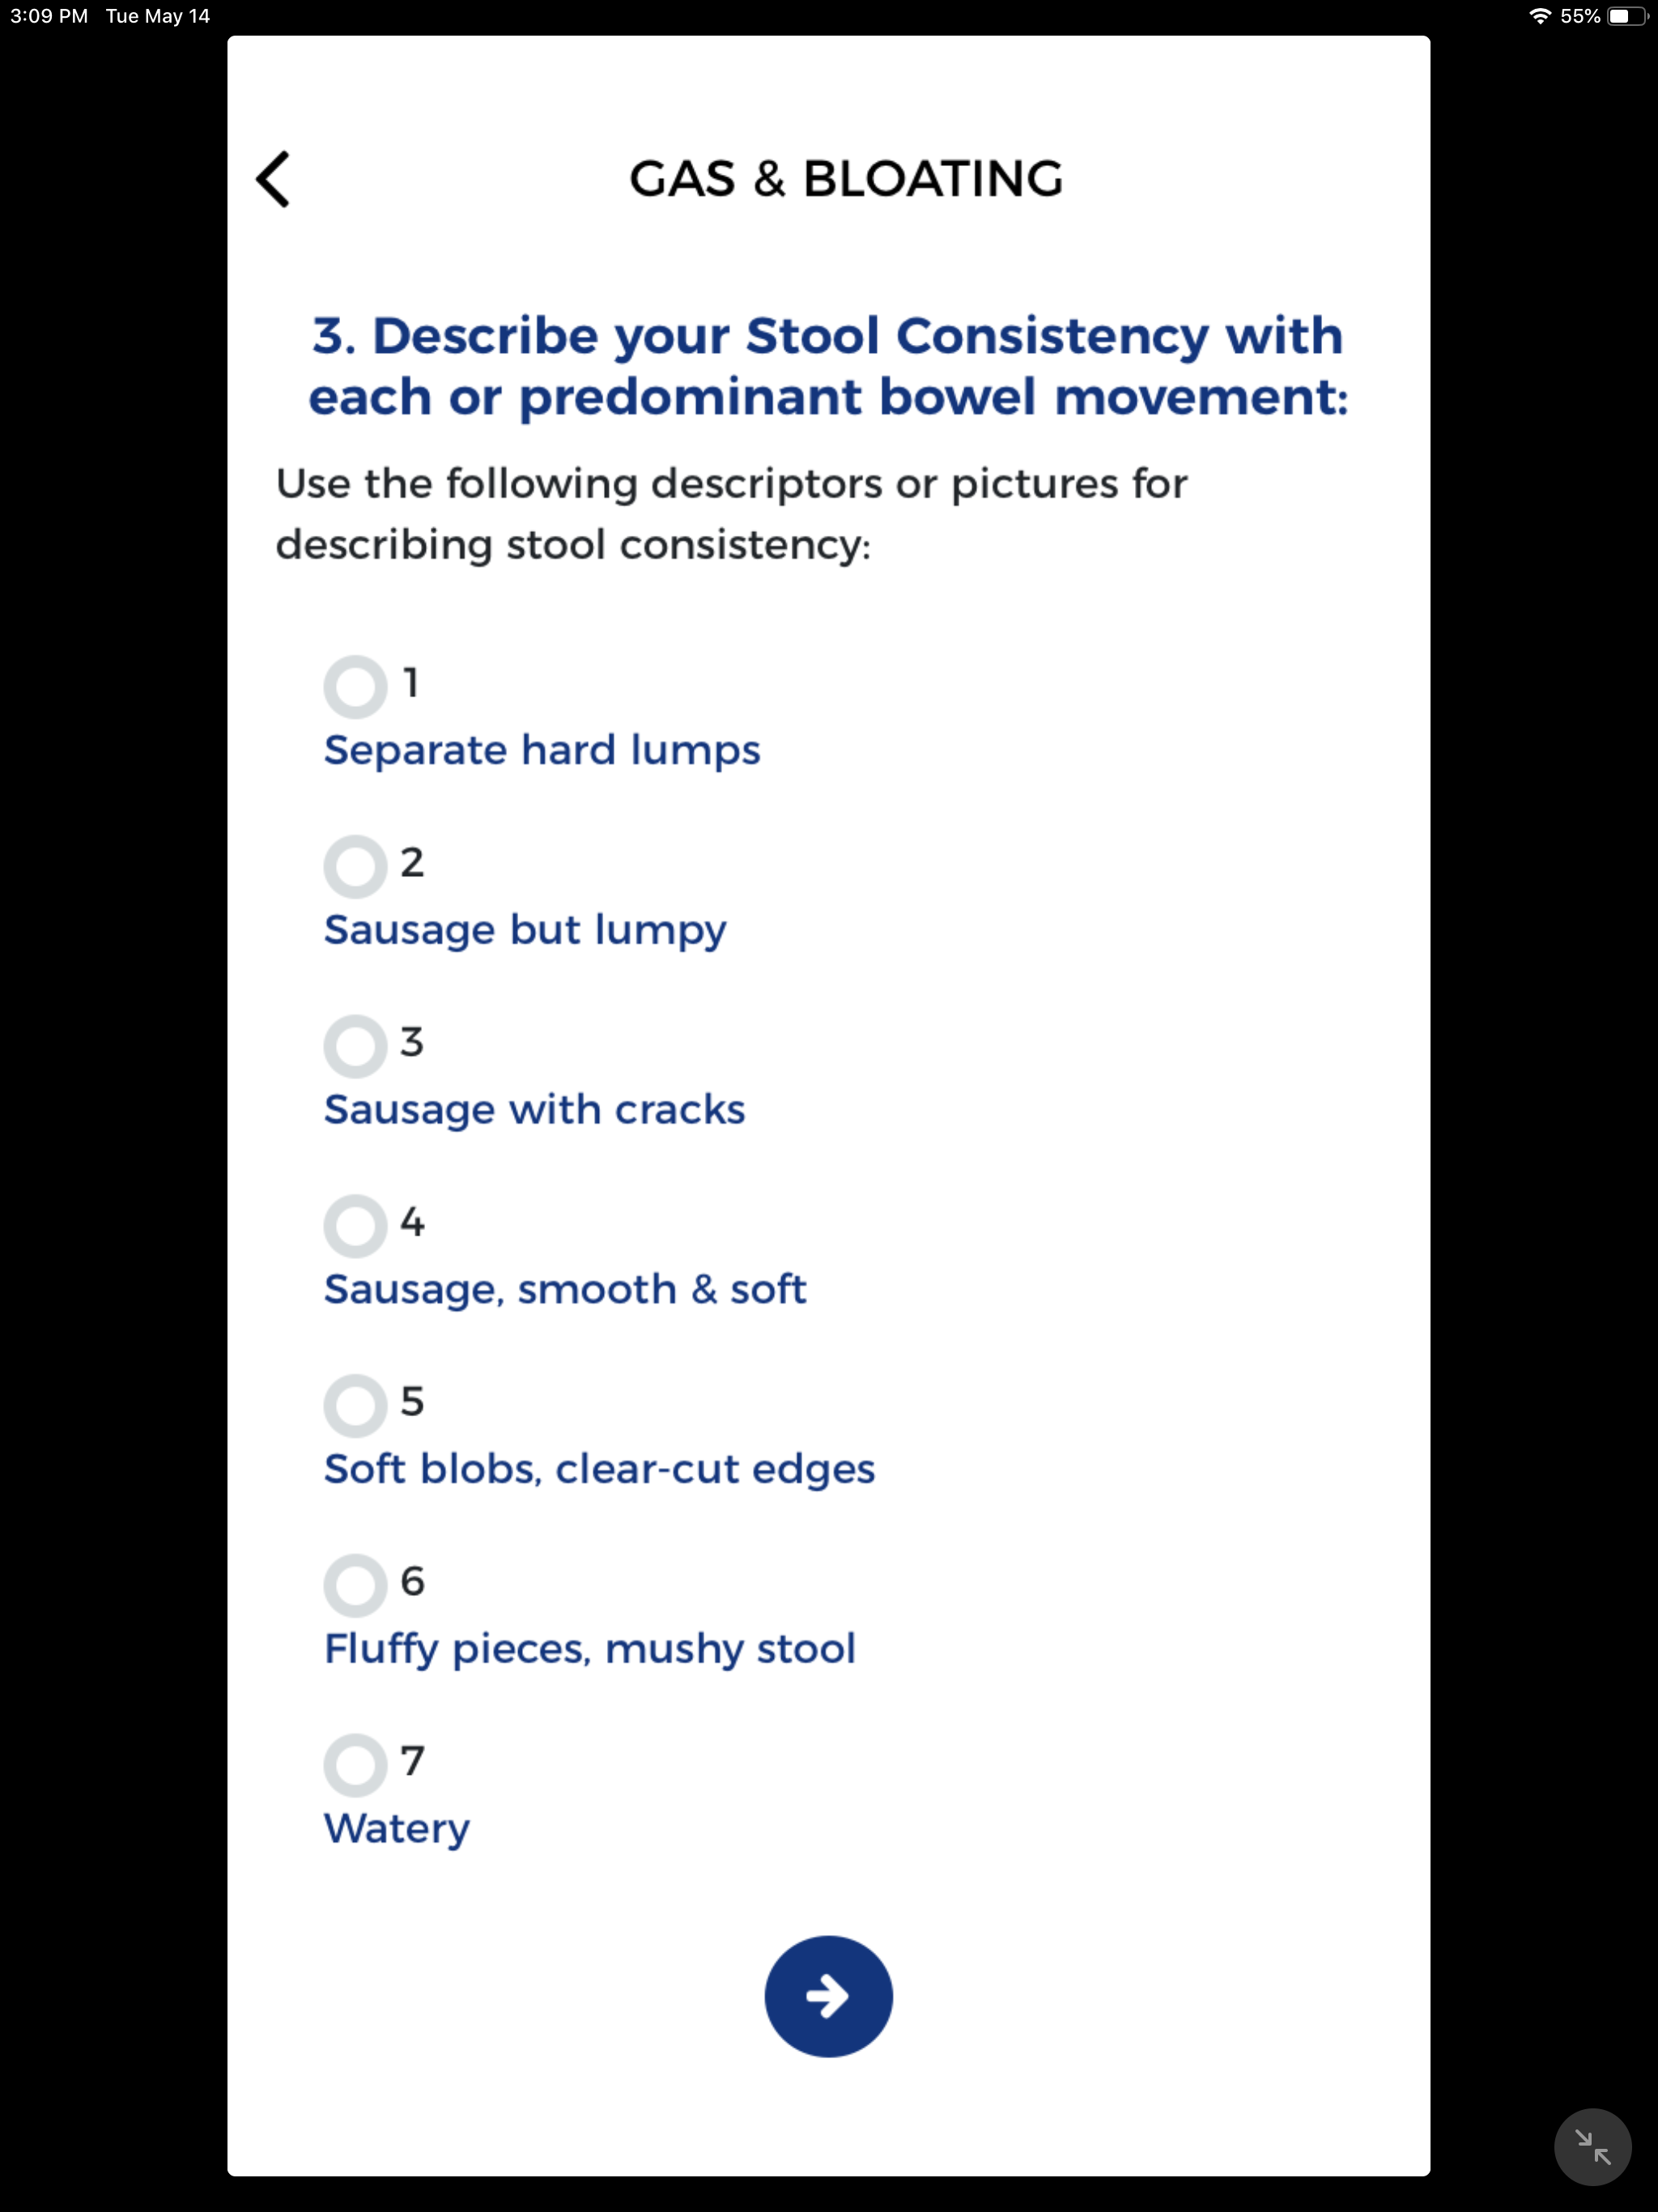Tap the Fluffy pieces, mushy stool label

pyautogui.click(x=589, y=1648)
